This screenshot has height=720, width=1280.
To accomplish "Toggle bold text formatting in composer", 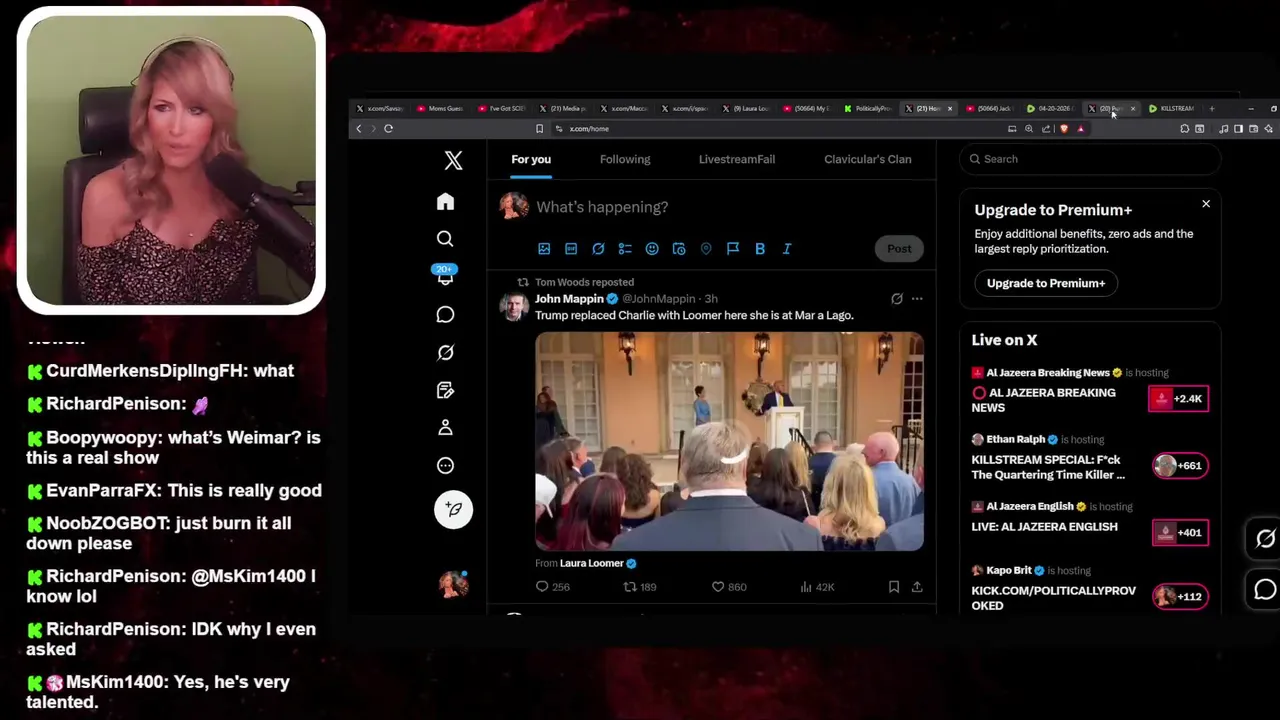I will tap(760, 249).
